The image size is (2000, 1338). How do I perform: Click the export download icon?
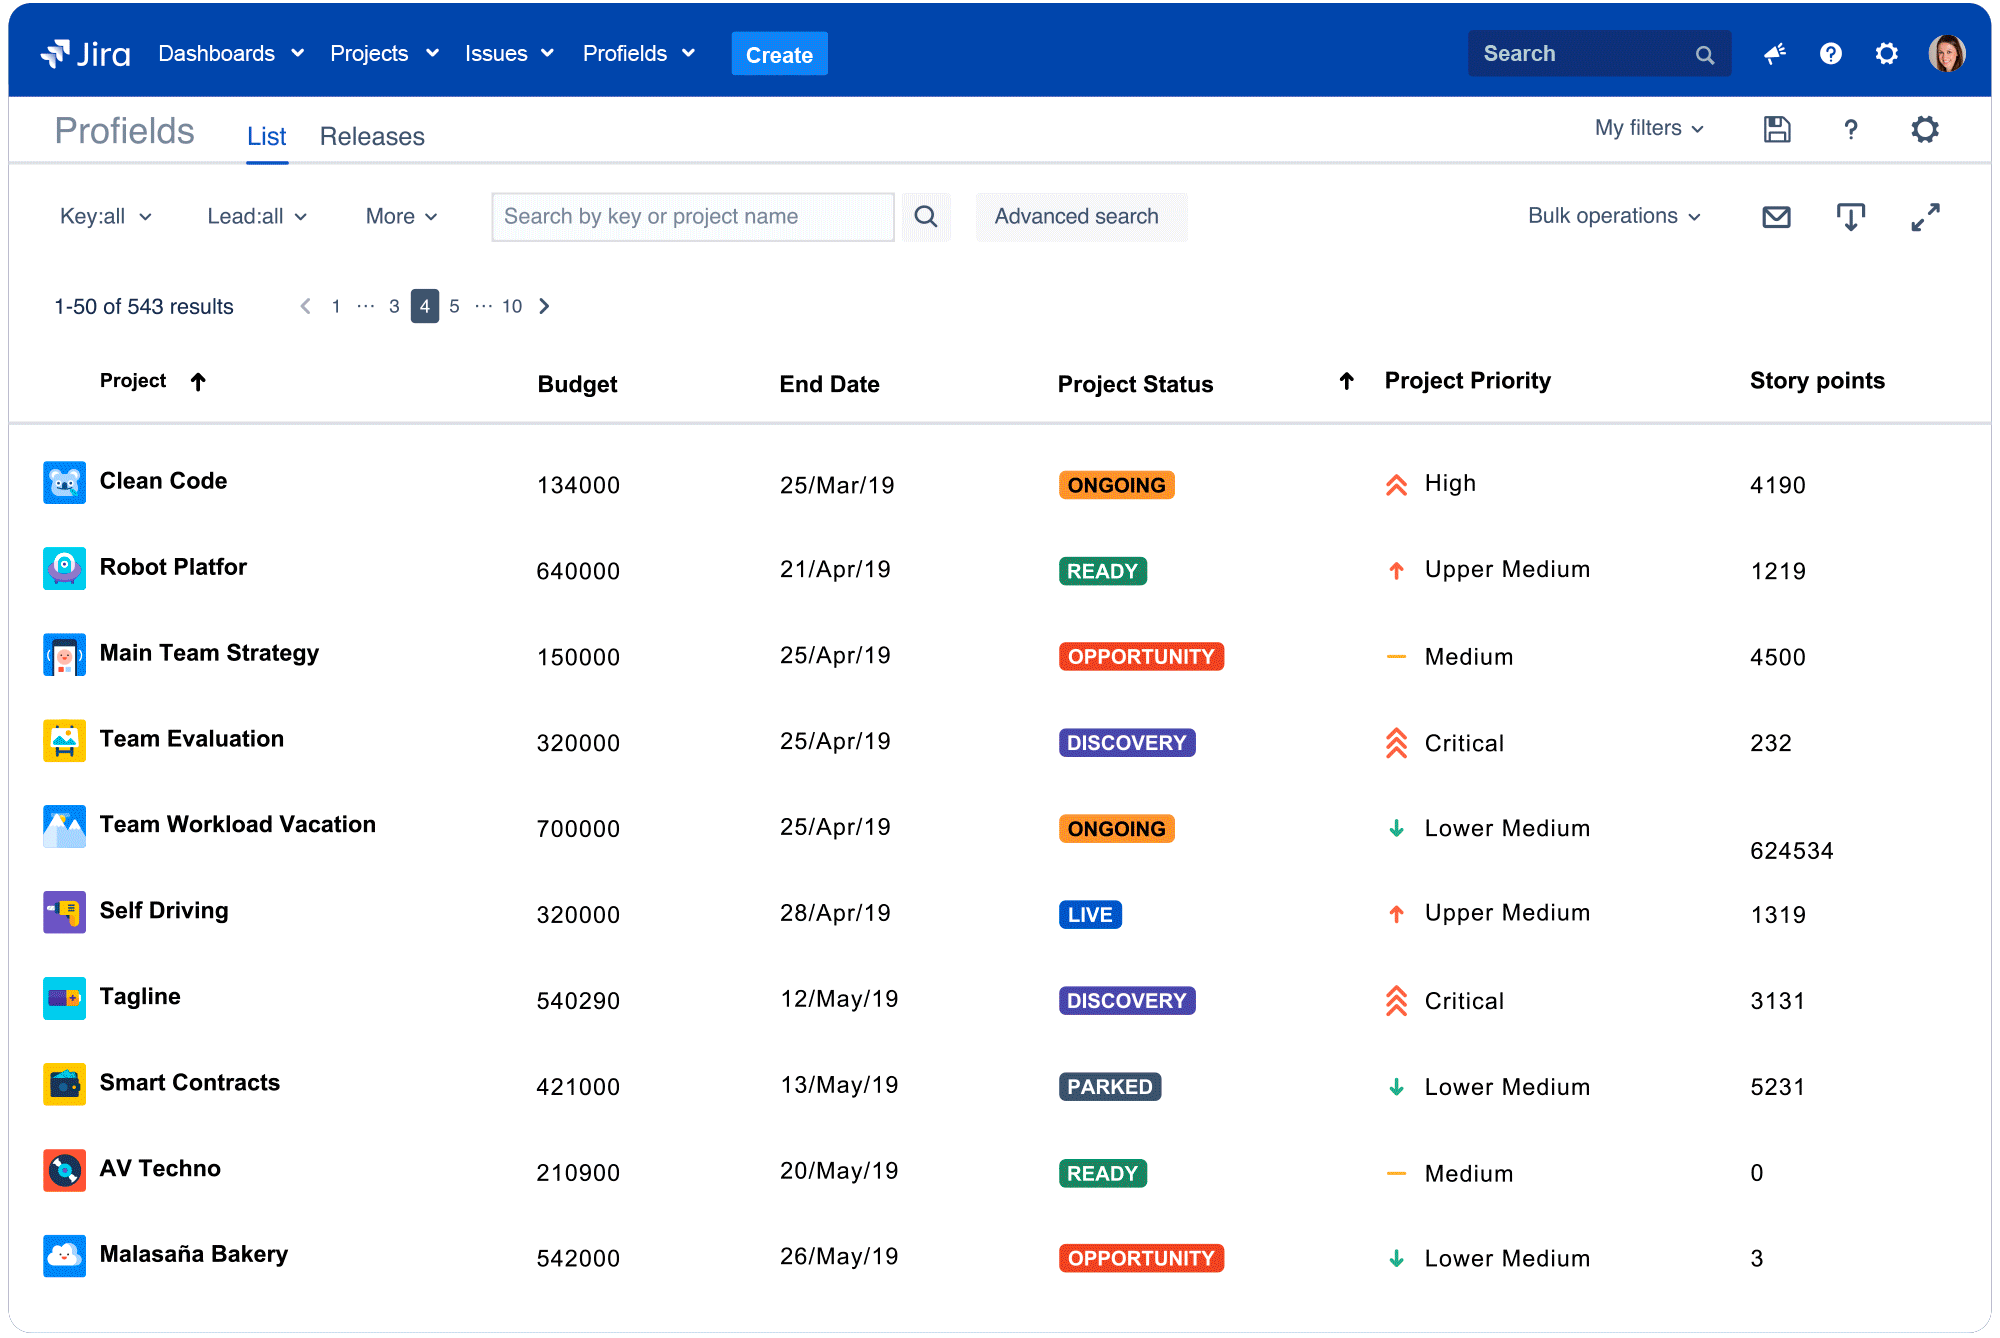(x=1851, y=217)
